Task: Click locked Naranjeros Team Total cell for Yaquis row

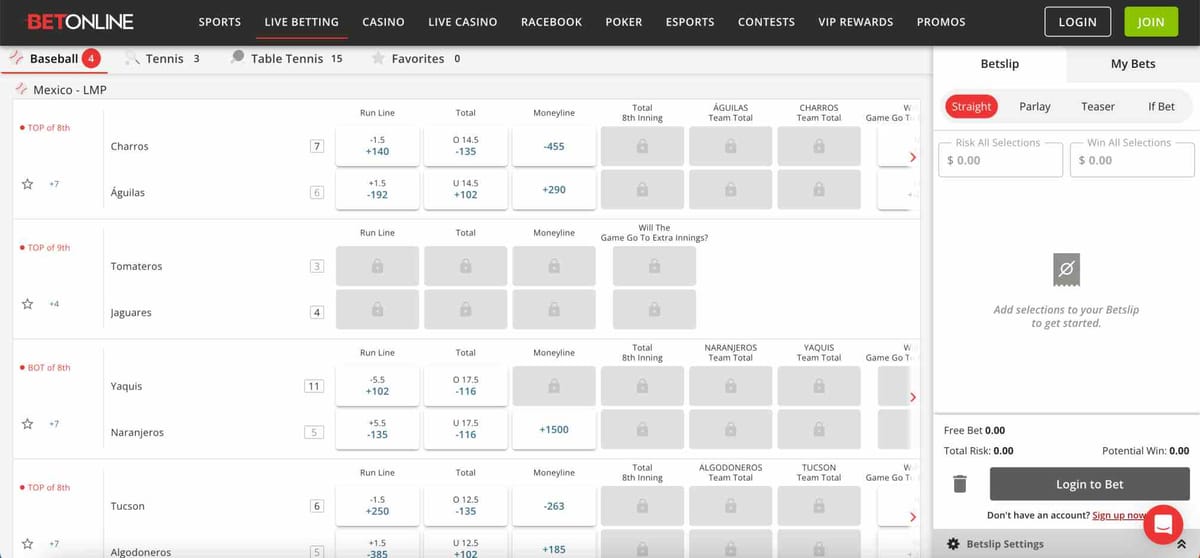Action: (730, 386)
